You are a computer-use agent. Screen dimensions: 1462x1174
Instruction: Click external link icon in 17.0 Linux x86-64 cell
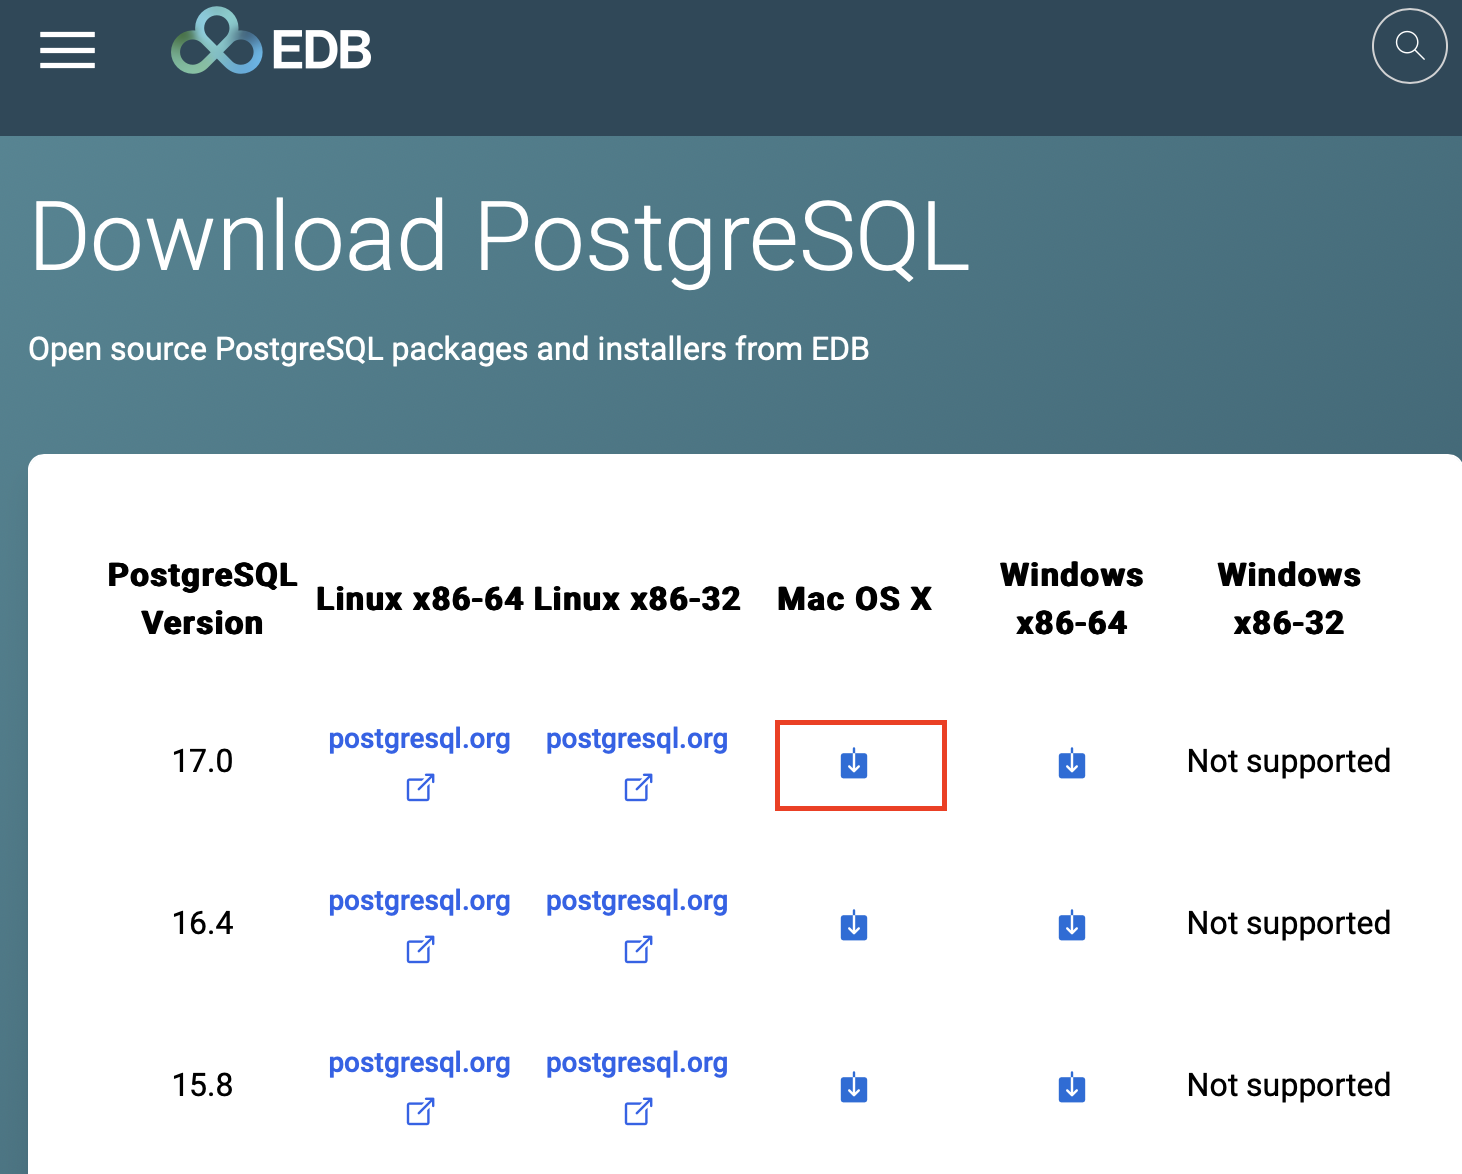[x=420, y=788]
